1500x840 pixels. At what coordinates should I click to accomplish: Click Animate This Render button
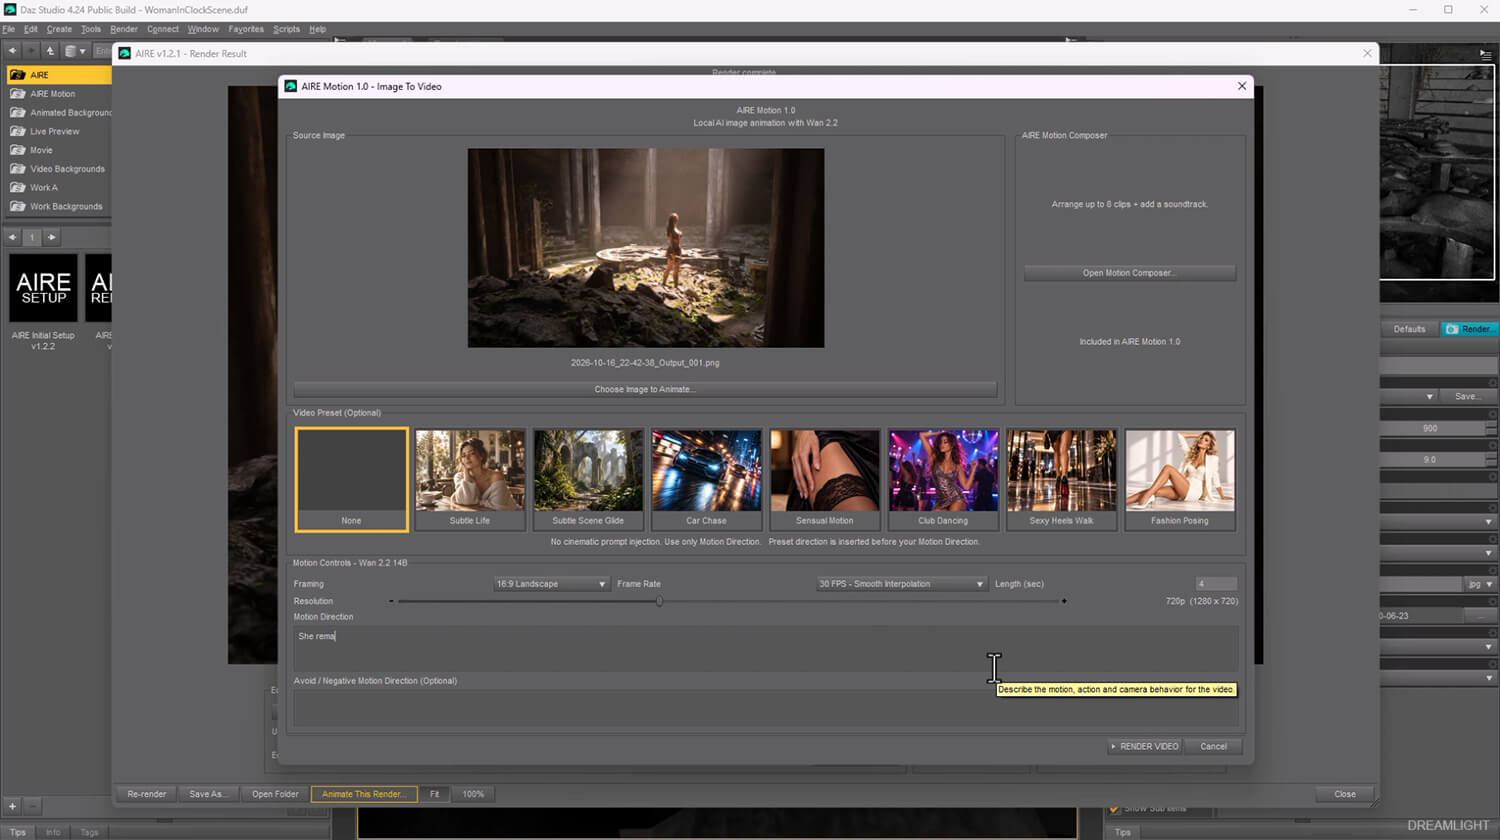pyautogui.click(x=364, y=794)
